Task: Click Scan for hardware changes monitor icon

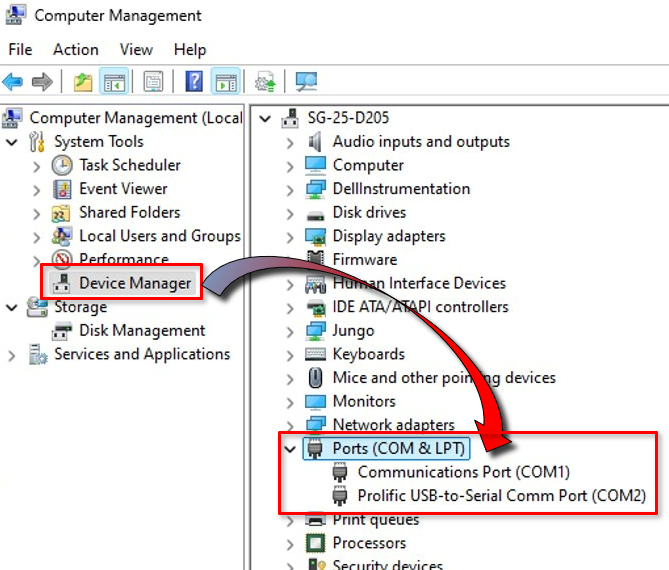Action: 306,81
